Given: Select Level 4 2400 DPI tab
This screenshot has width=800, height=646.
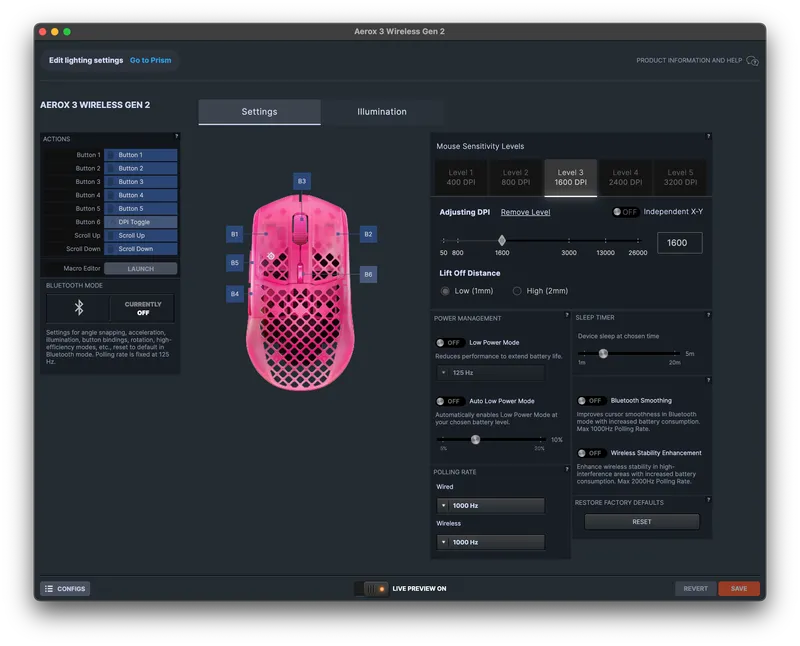Looking at the screenshot, I should 626,177.
